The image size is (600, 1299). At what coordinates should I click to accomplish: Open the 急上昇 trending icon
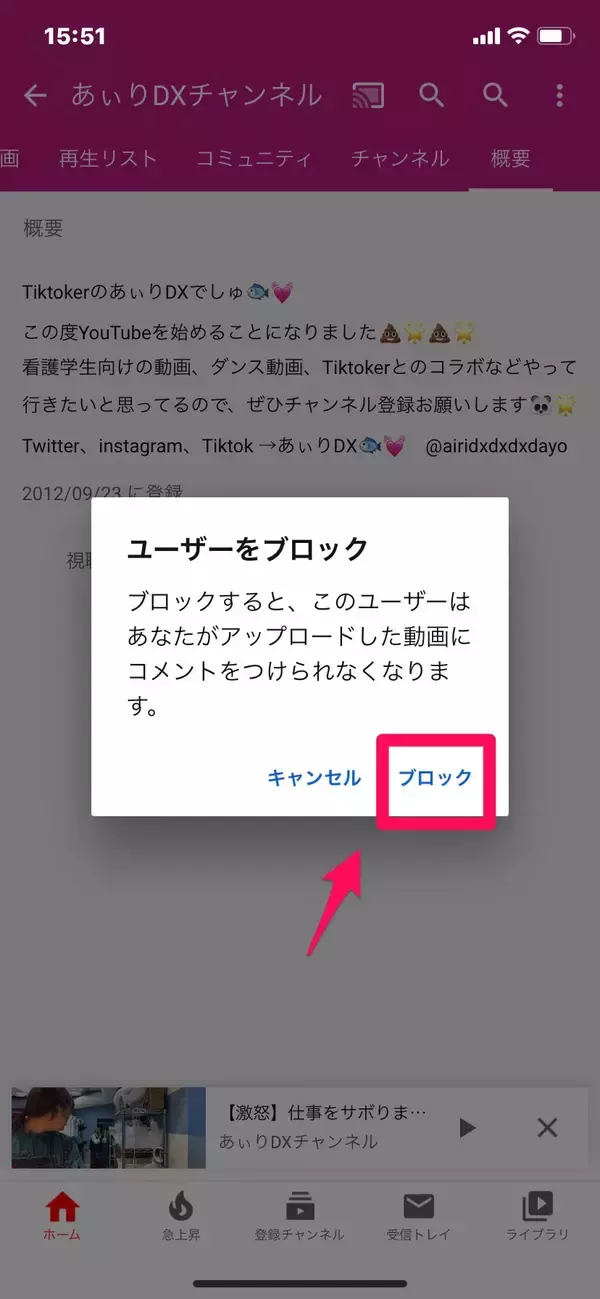tap(181, 1215)
